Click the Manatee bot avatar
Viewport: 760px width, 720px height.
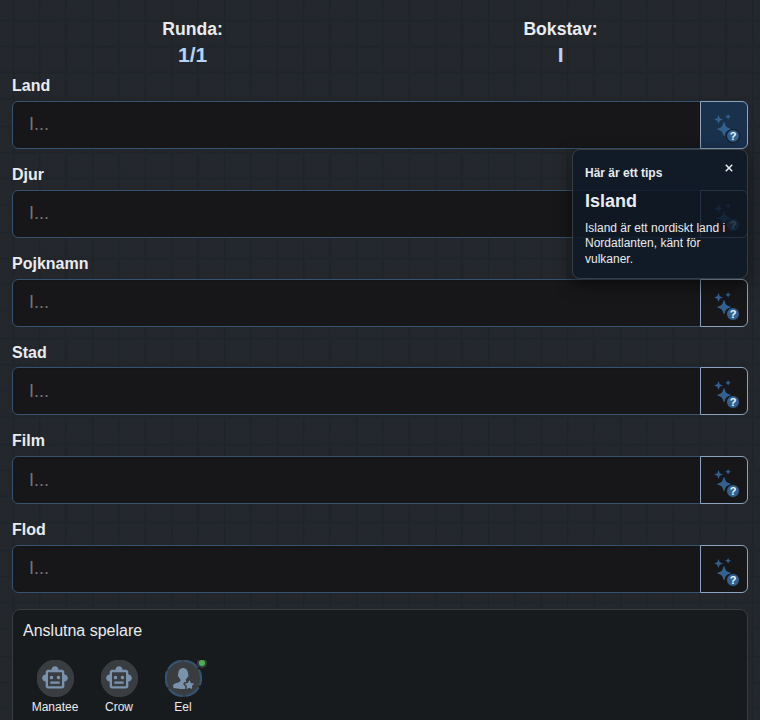coord(55,678)
